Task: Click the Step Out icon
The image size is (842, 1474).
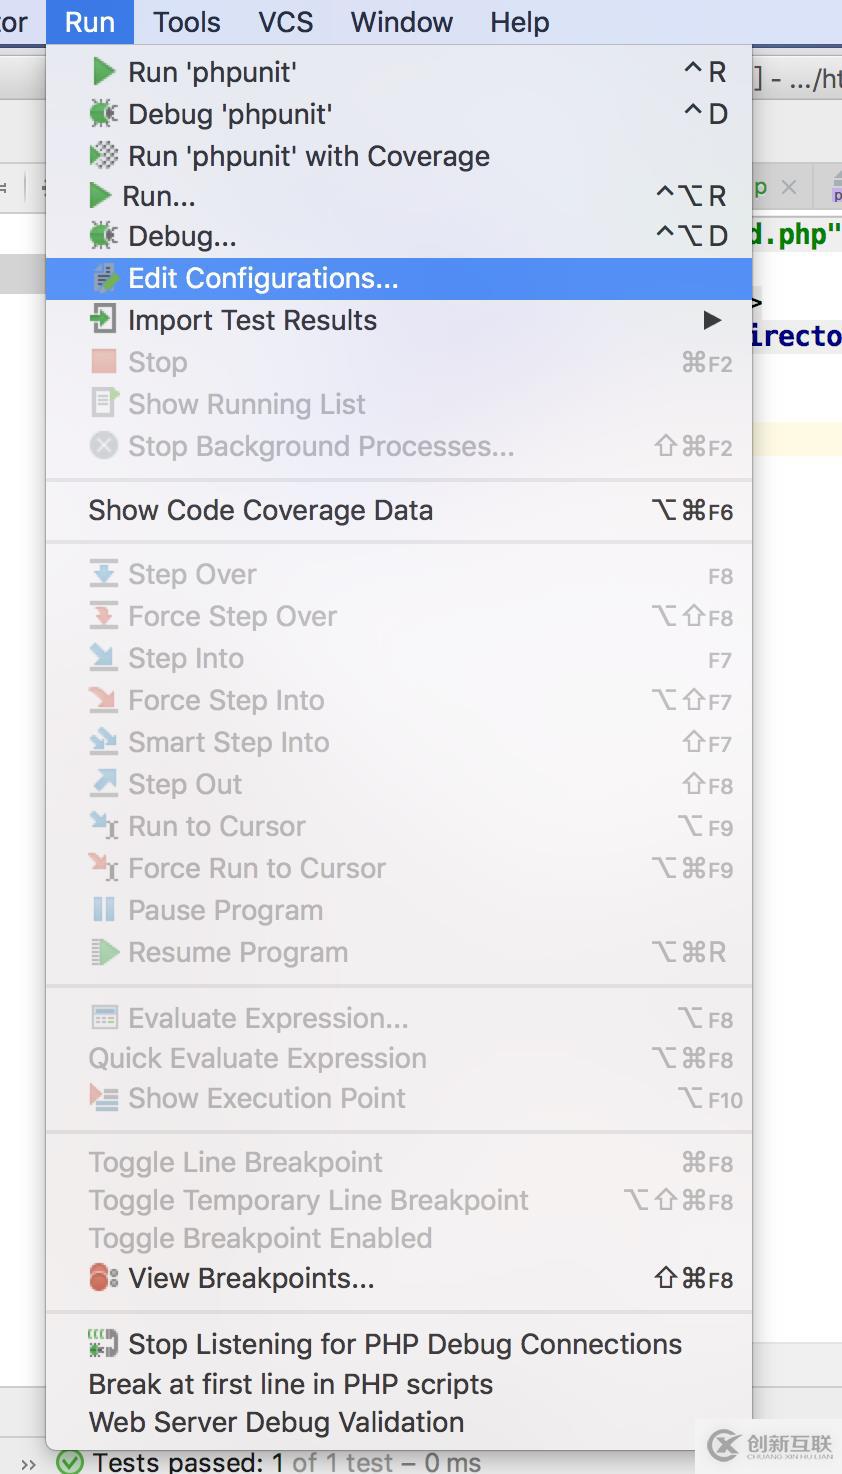Action: pyautogui.click(x=103, y=784)
